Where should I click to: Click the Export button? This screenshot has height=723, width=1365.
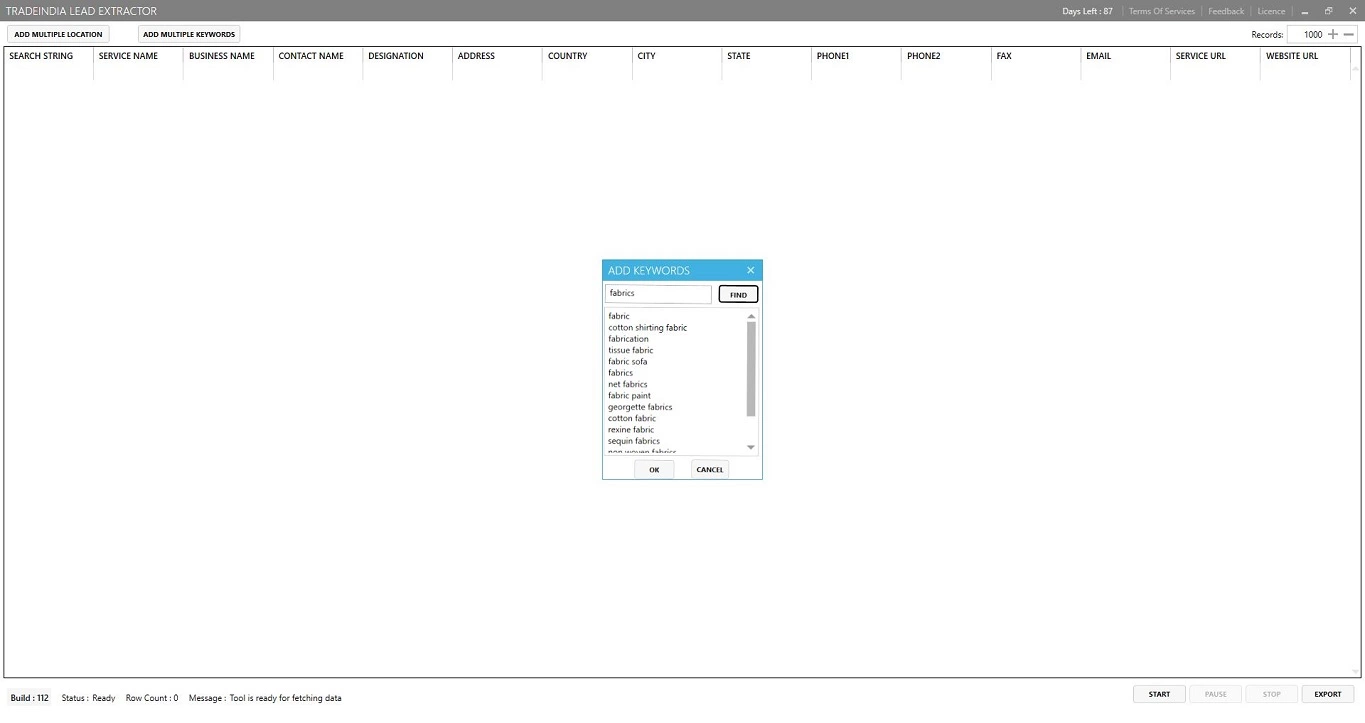[1327, 694]
